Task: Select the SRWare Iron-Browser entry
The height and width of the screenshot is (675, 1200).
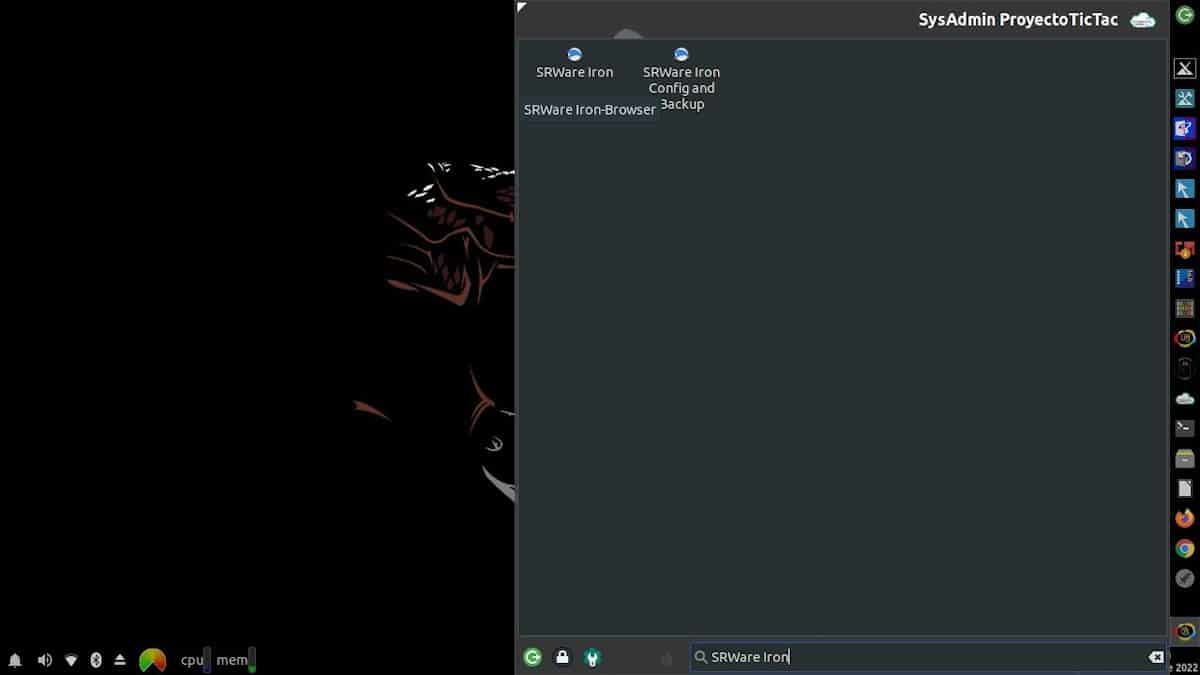Action: pyautogui.click(x=589, y=109)
